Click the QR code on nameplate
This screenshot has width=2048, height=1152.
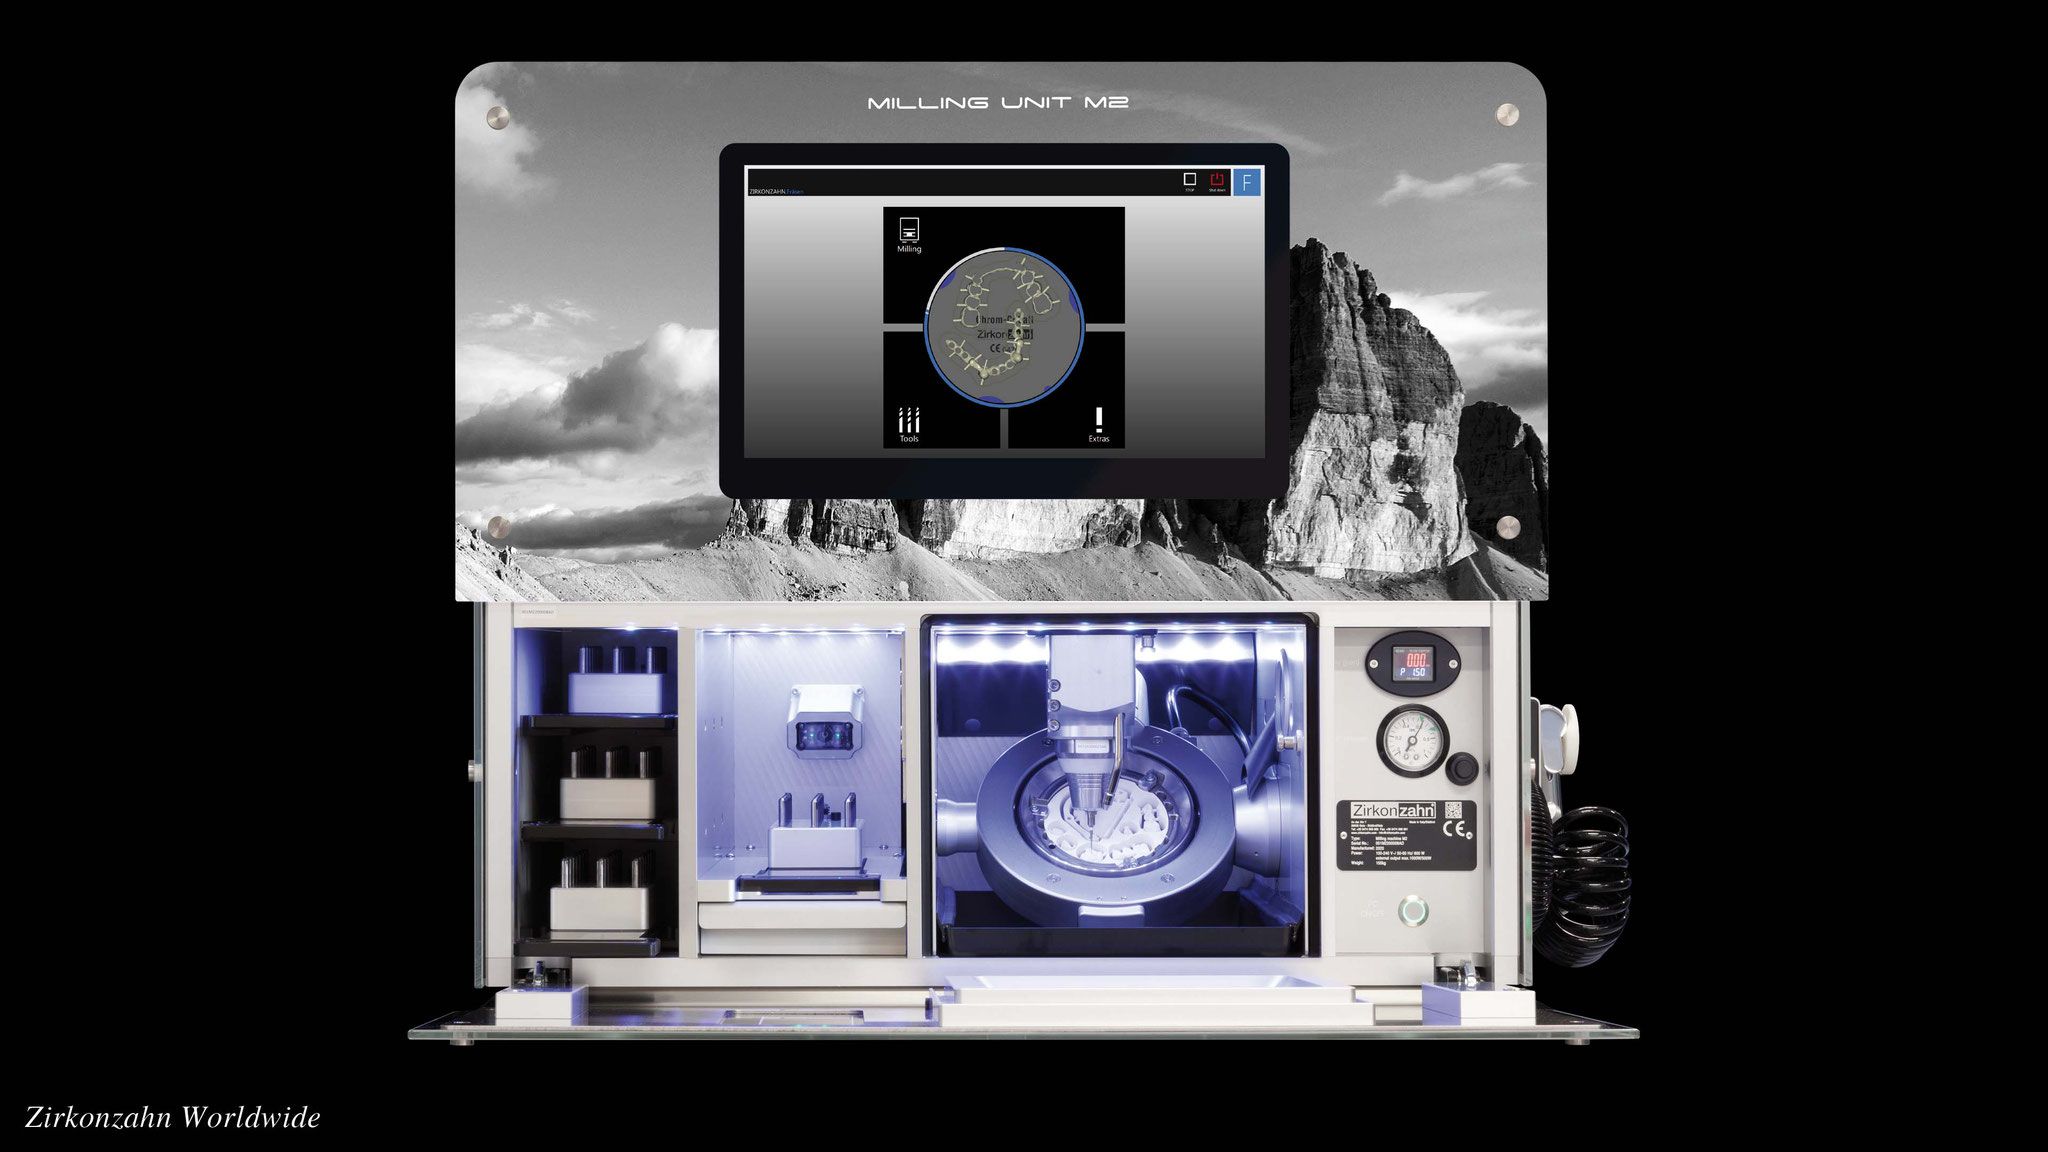tap(1455, 811)
